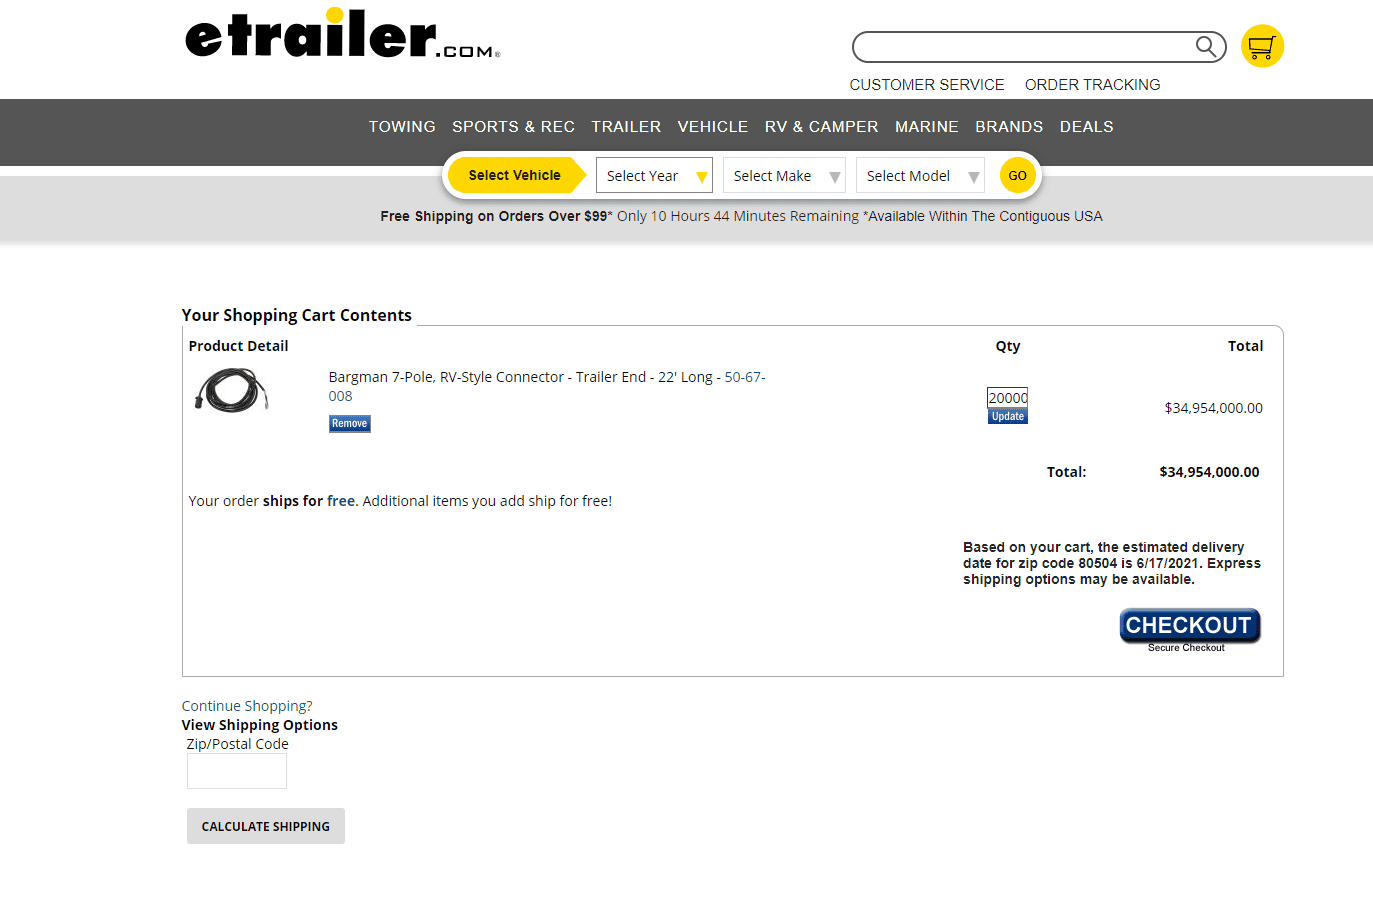Click the free shipping over $99 banner text
This screenshot has height=905, width=1373.
coord(741,216)
